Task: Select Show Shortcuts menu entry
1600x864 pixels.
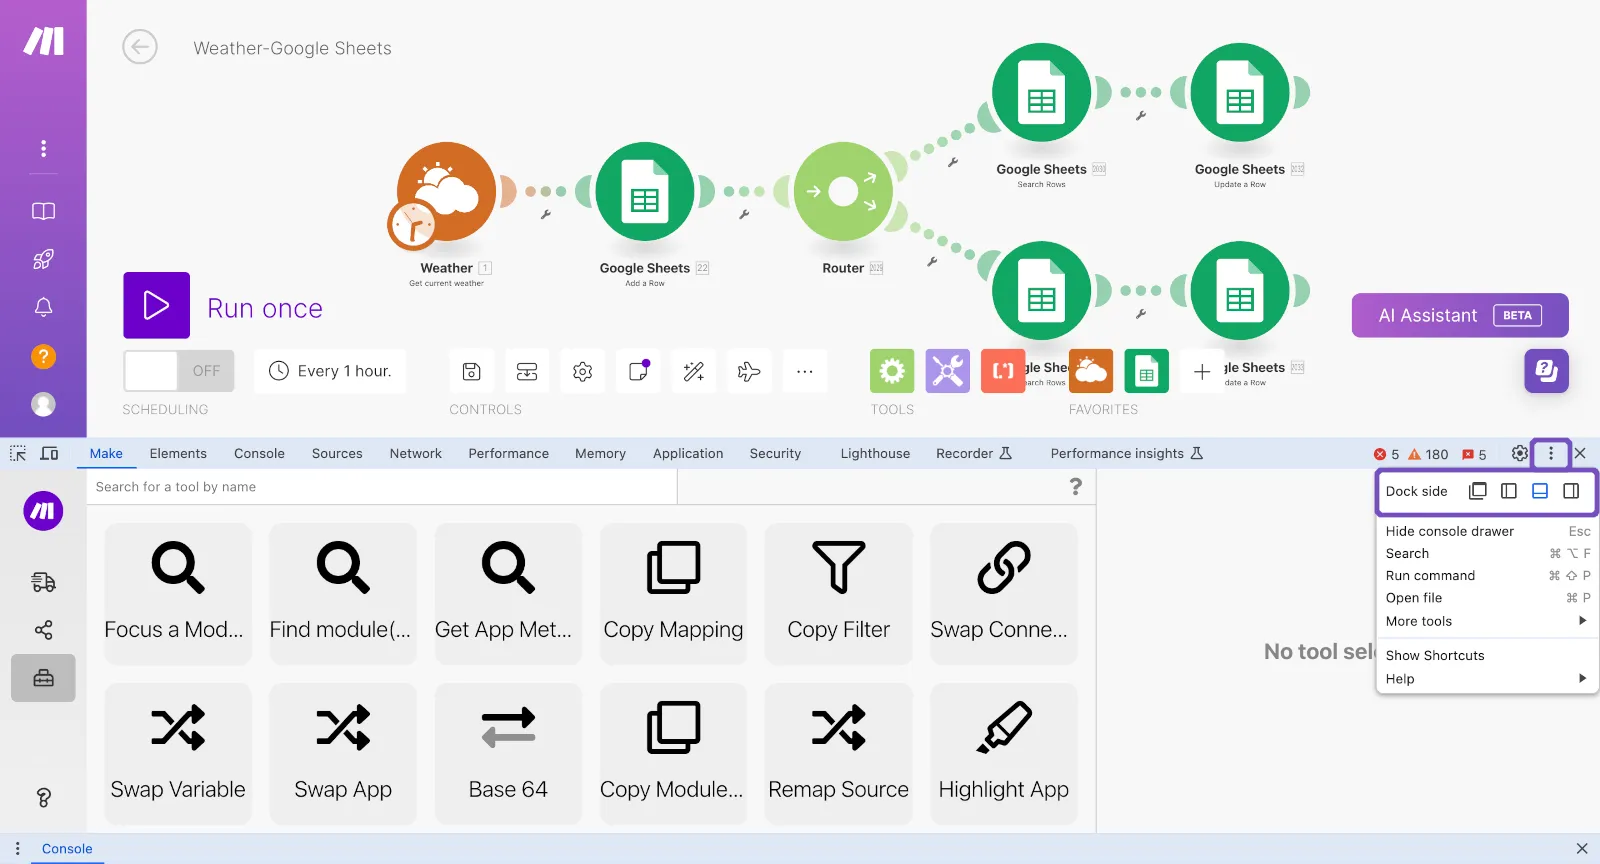Action: (1488, 655)
